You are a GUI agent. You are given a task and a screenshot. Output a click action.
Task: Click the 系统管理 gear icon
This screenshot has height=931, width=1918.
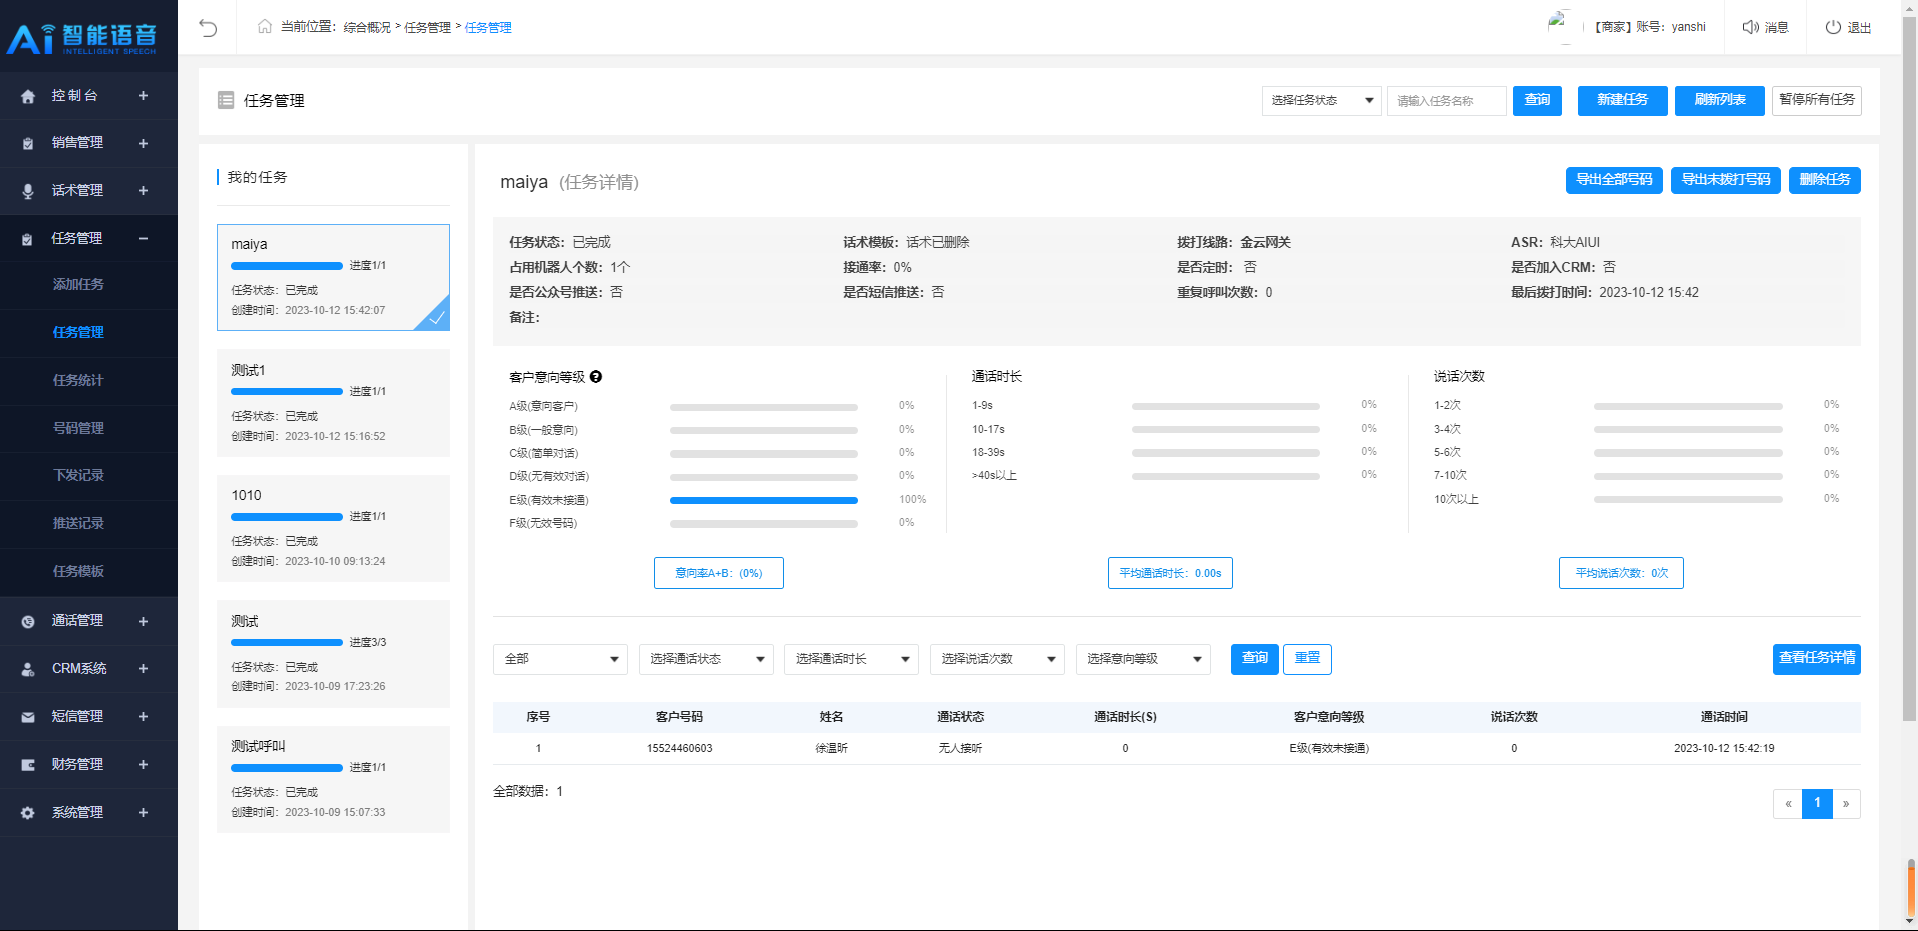[x=28, y=813]
